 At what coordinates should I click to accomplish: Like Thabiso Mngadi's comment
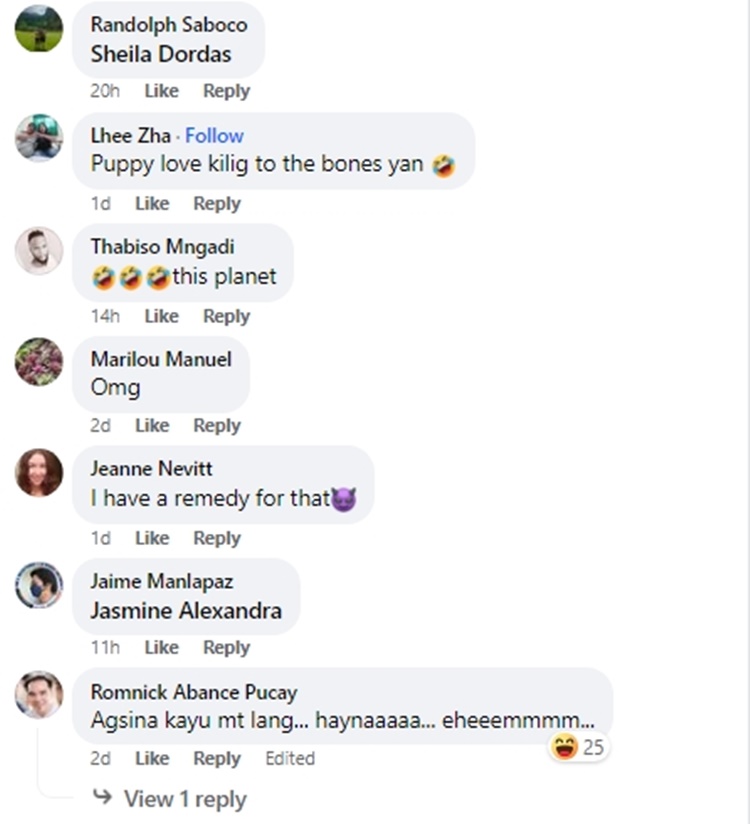(x=161, y=316)
